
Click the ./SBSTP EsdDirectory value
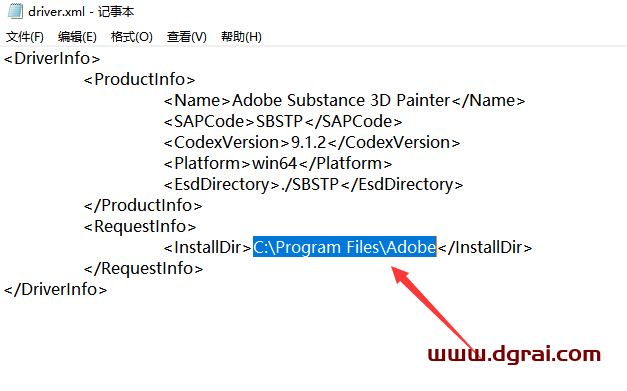coord(310,185)
